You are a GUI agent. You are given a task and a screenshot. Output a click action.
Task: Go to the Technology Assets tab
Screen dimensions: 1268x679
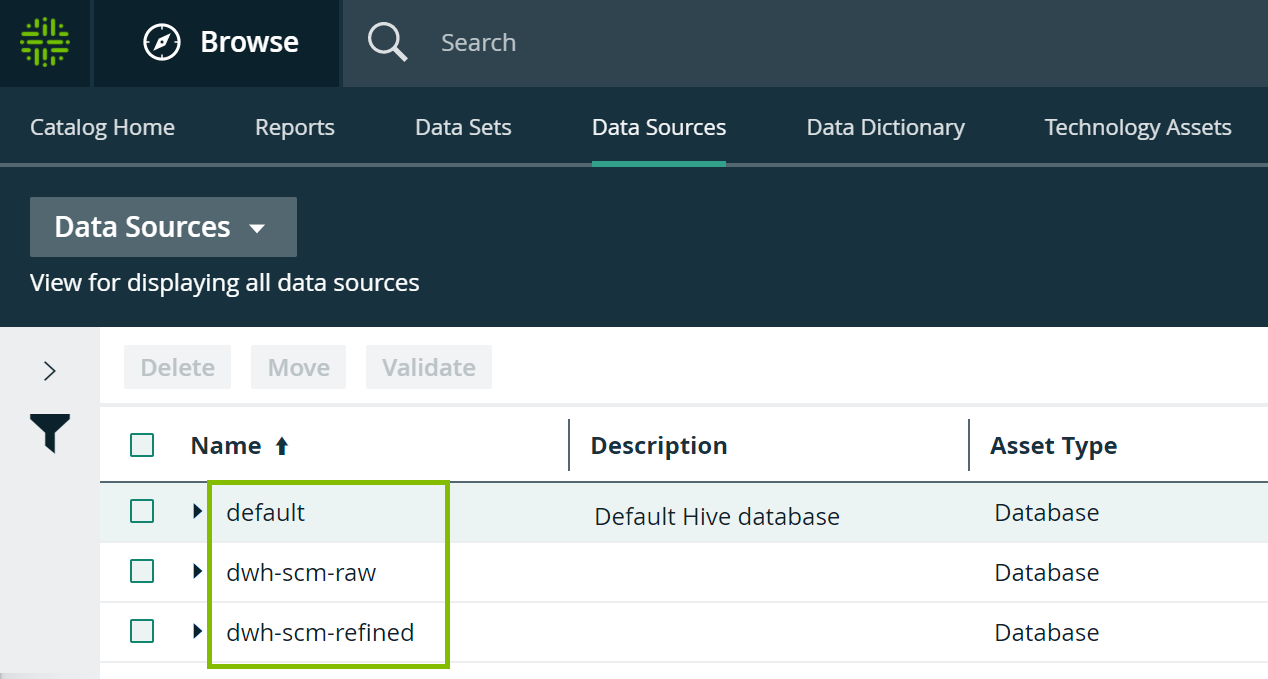click(x=1137, y=127)
